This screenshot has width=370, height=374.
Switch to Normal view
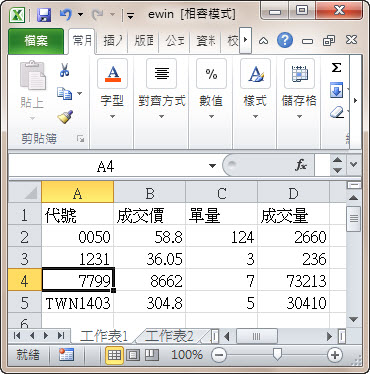point(114,355)
